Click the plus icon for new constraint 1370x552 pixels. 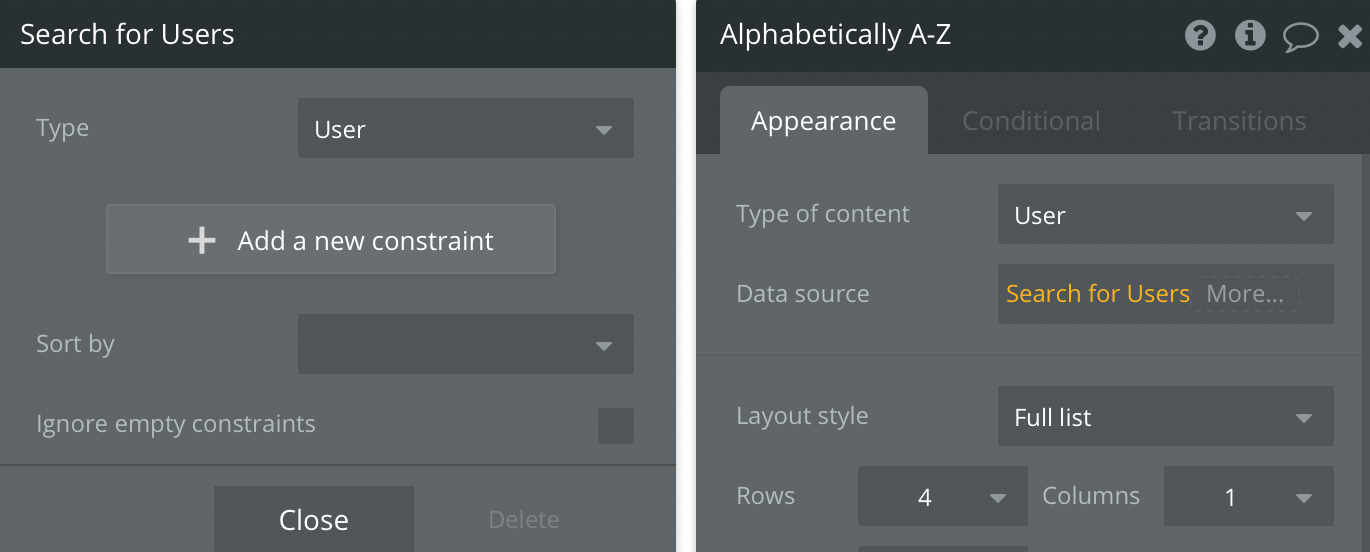[x=202, y=240]
